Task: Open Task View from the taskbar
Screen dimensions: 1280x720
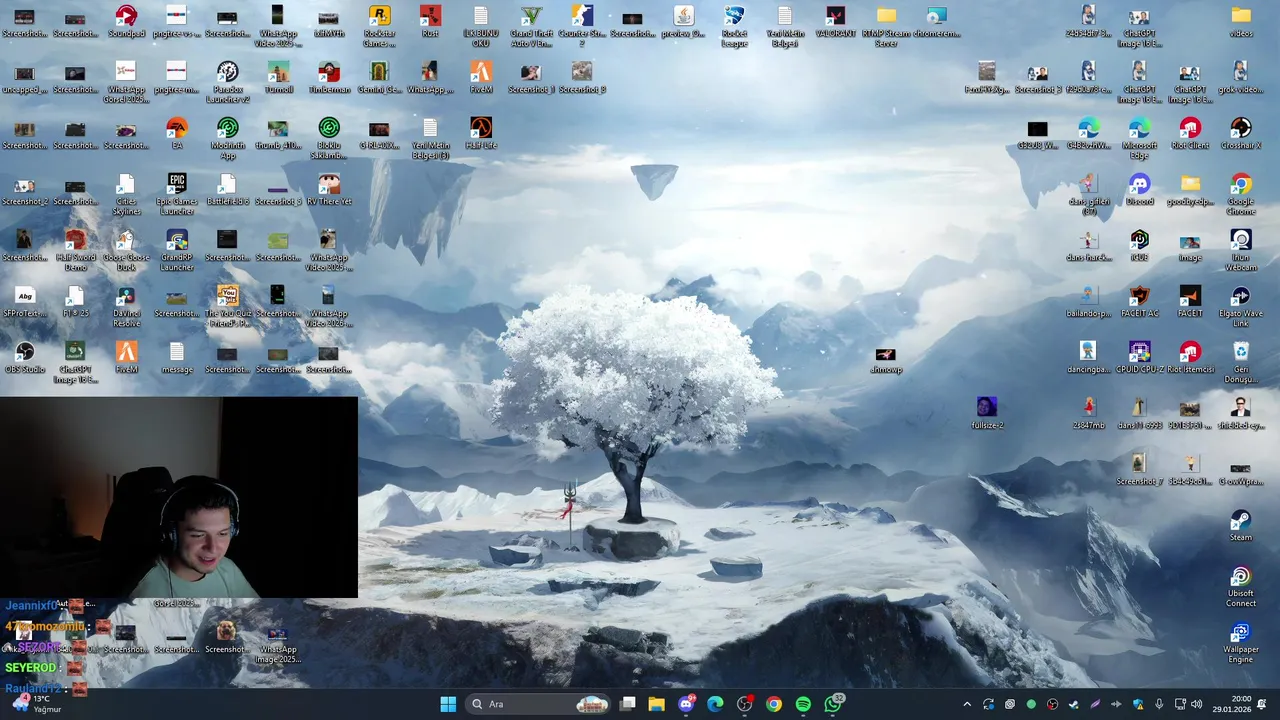Action: tap(627, 704)
